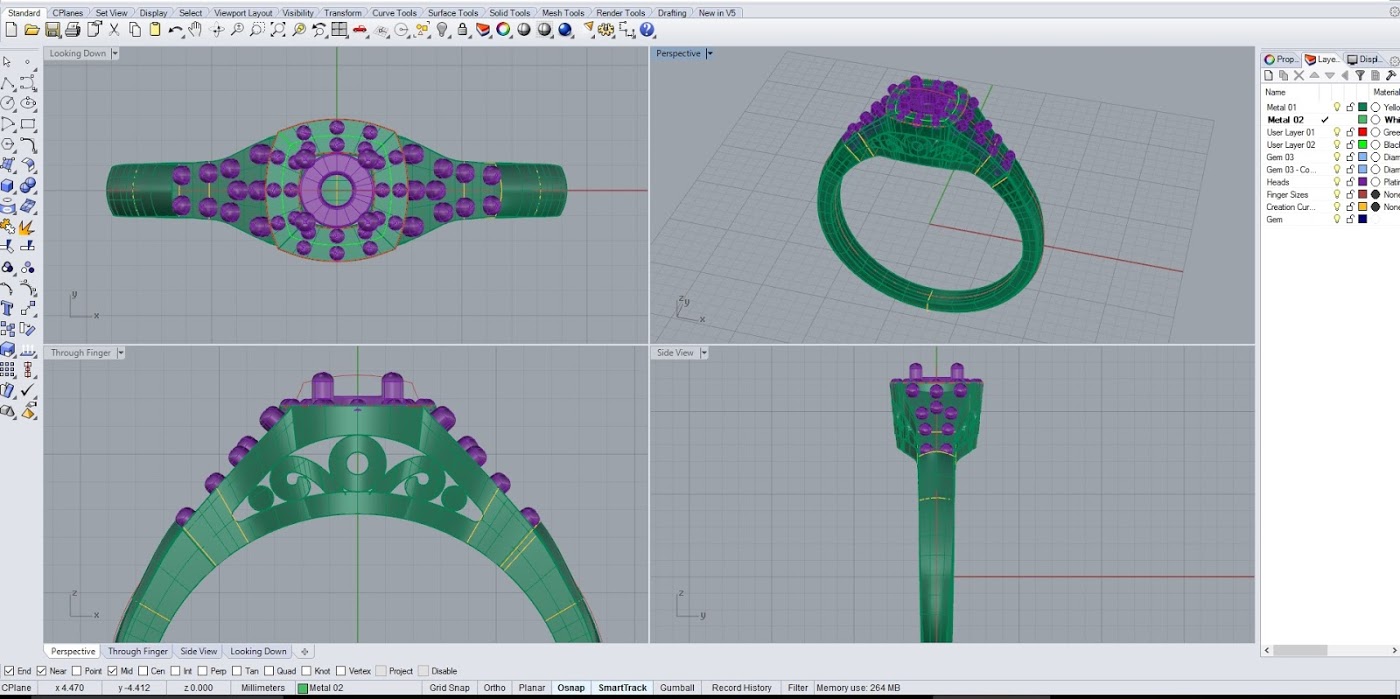
Task: Click the Save file icon
Action: coord(52,30)
